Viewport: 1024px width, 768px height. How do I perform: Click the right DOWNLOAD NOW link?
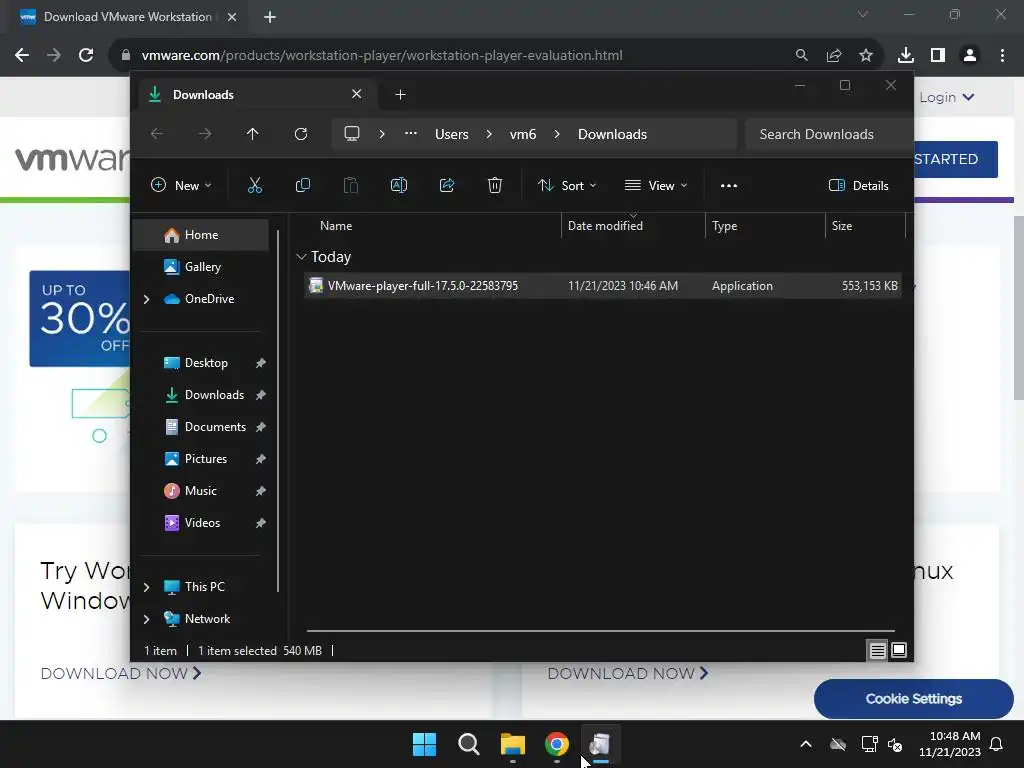coord(628,673)
